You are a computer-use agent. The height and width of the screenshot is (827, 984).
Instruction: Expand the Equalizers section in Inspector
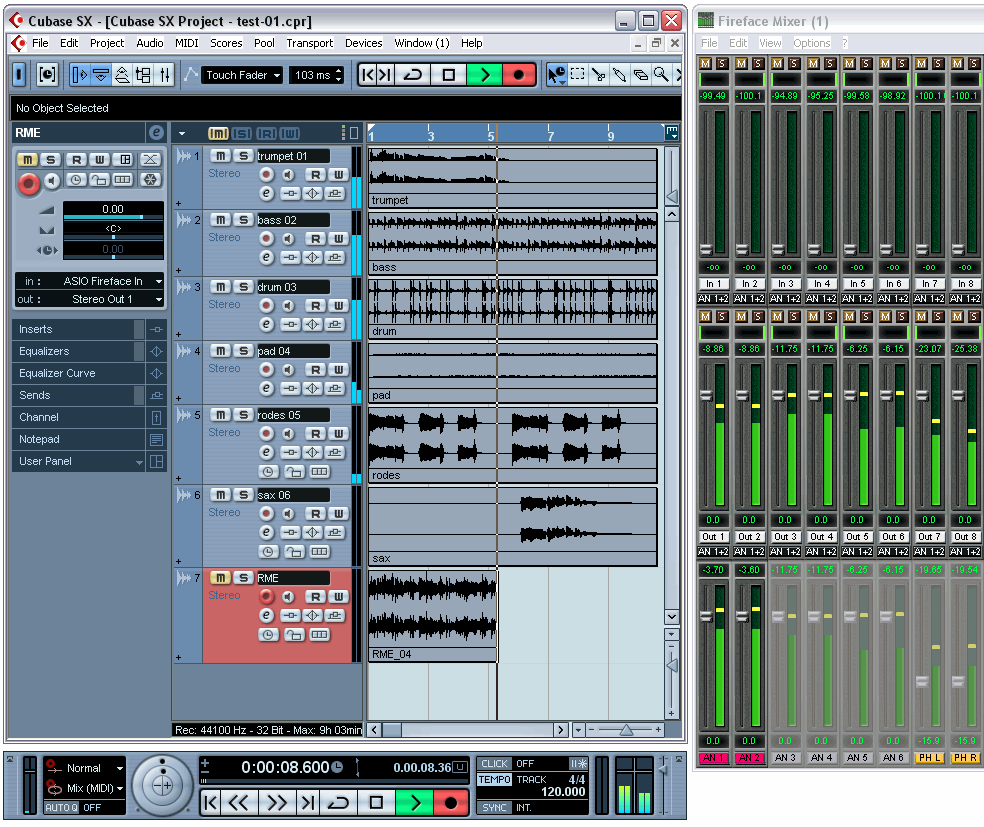(78, 351)
